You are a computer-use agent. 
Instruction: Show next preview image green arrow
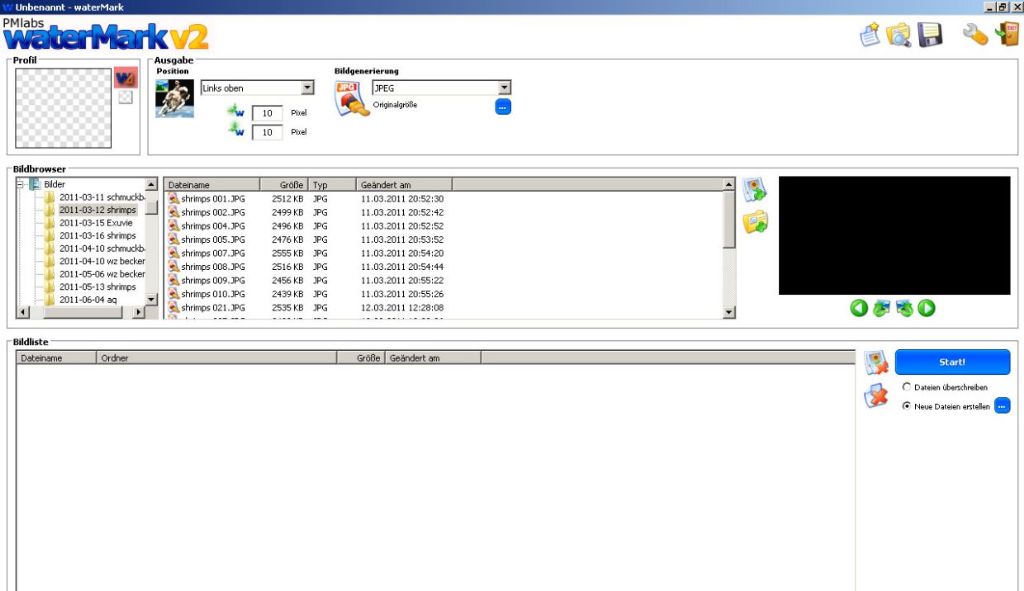pos(927,308)
